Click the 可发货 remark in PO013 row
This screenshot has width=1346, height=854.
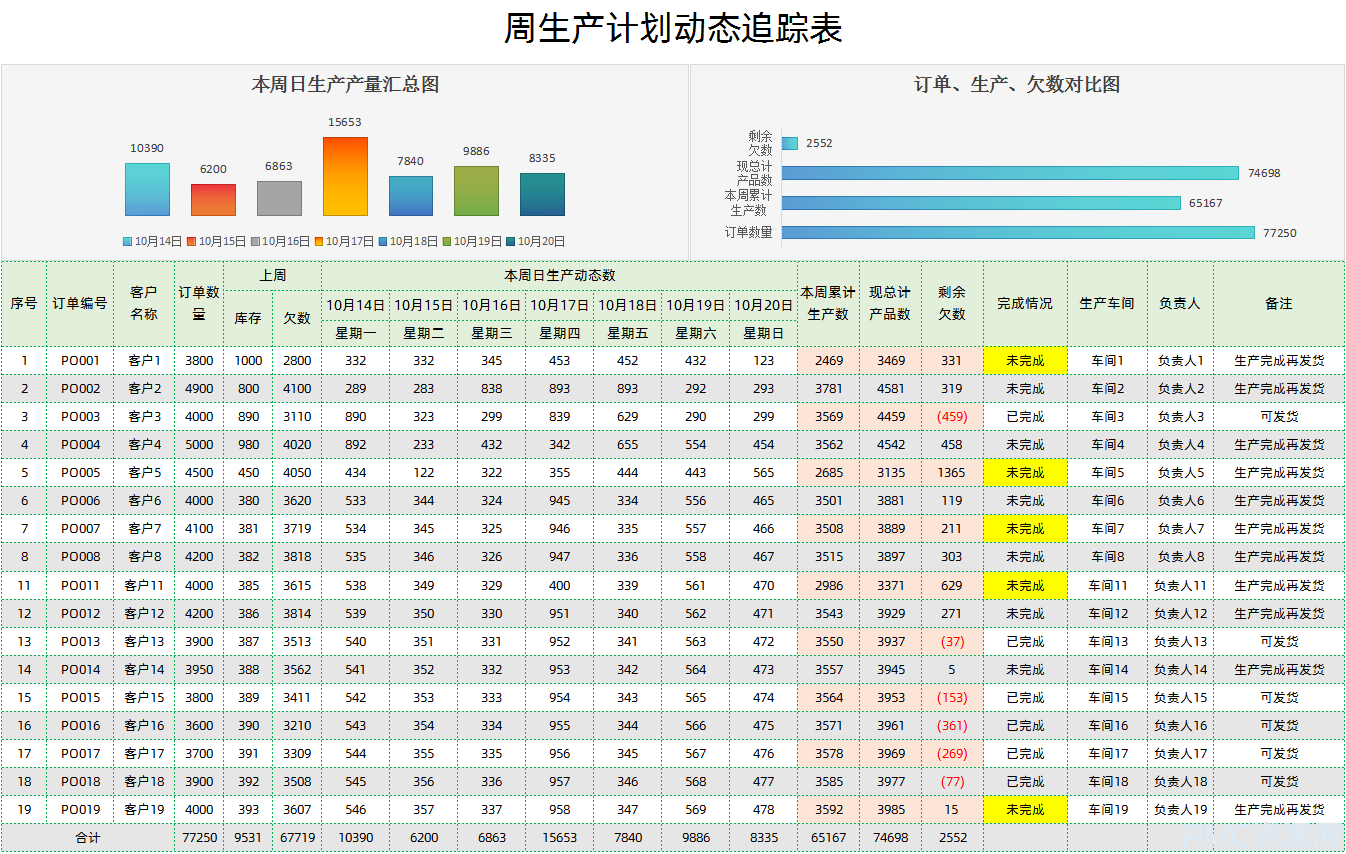1279,642
